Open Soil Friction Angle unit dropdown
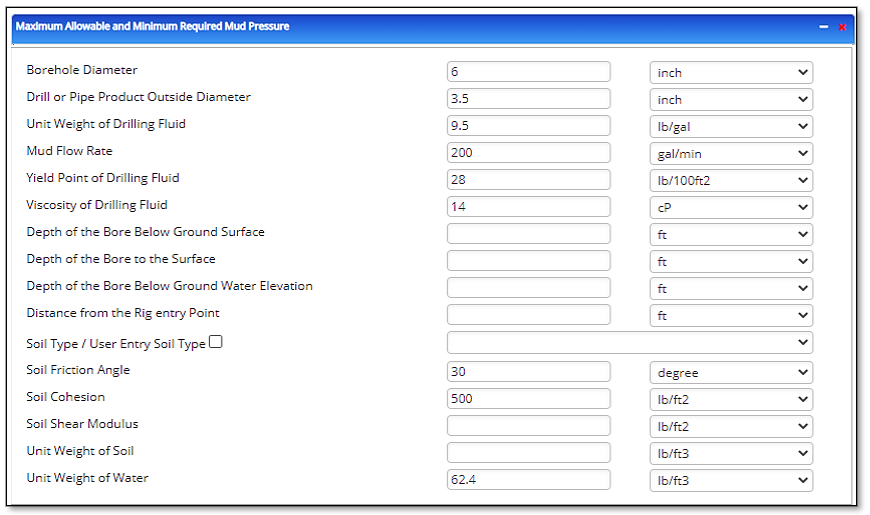 pos(731,372)
